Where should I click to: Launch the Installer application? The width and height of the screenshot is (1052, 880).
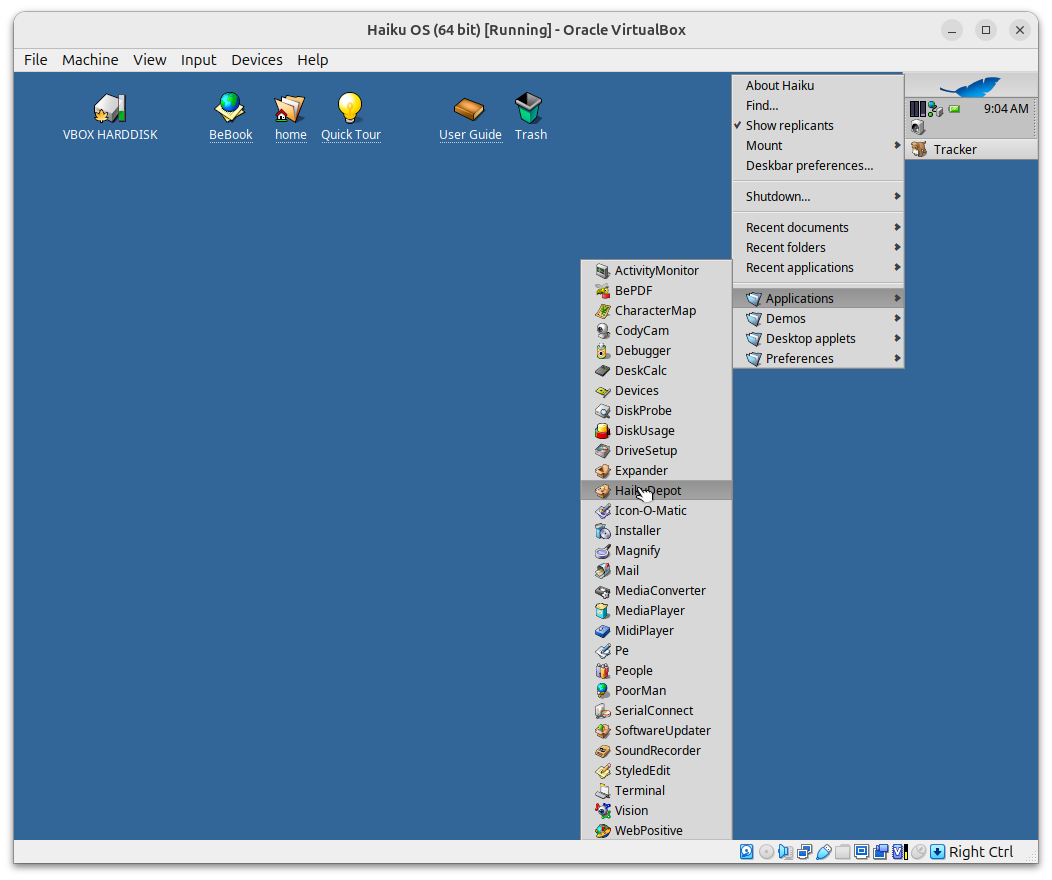(x=656, y=531)
